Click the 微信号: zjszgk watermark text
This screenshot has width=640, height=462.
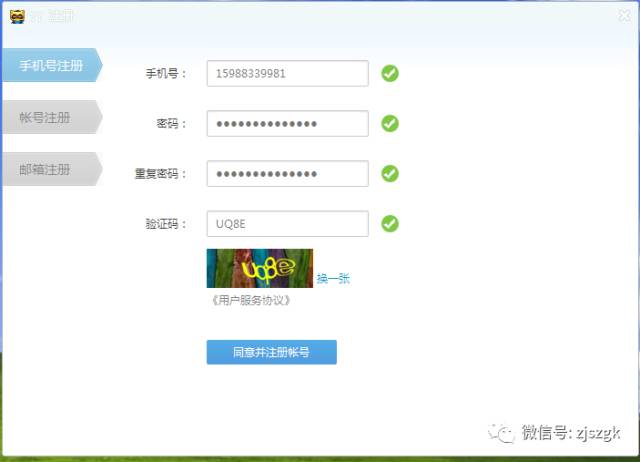571,432
